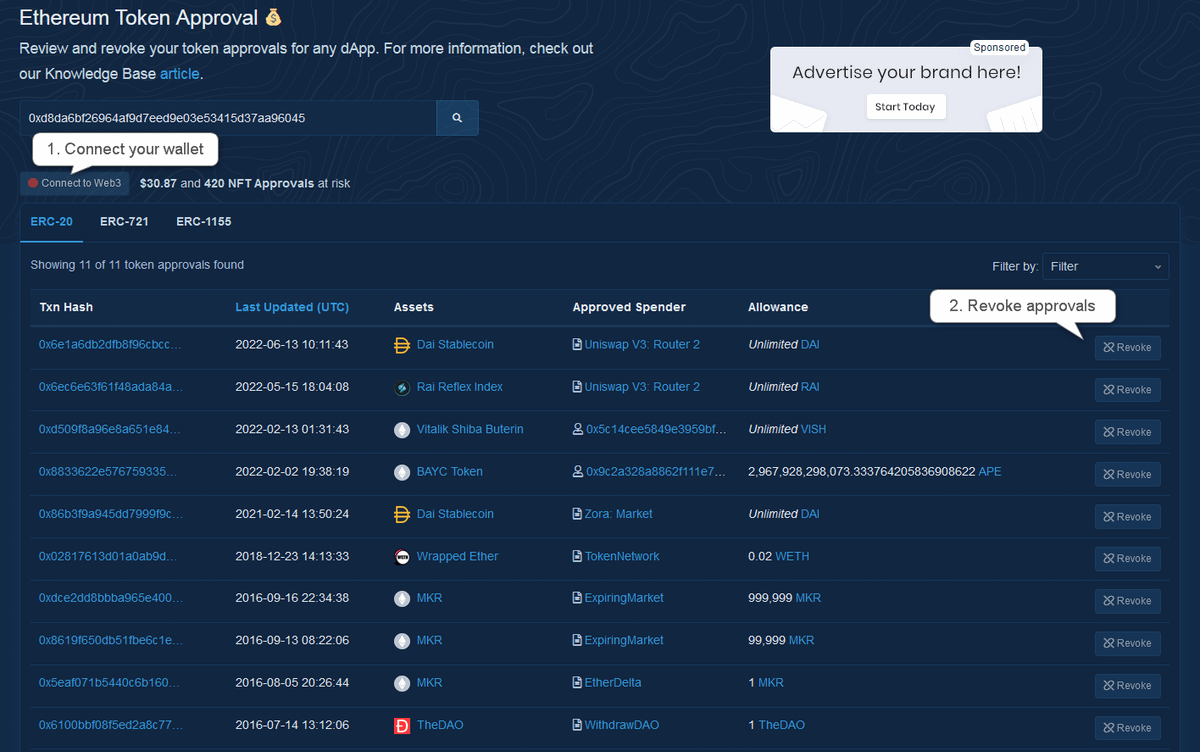Switch to the ERC-721 tab

[124, 221]
